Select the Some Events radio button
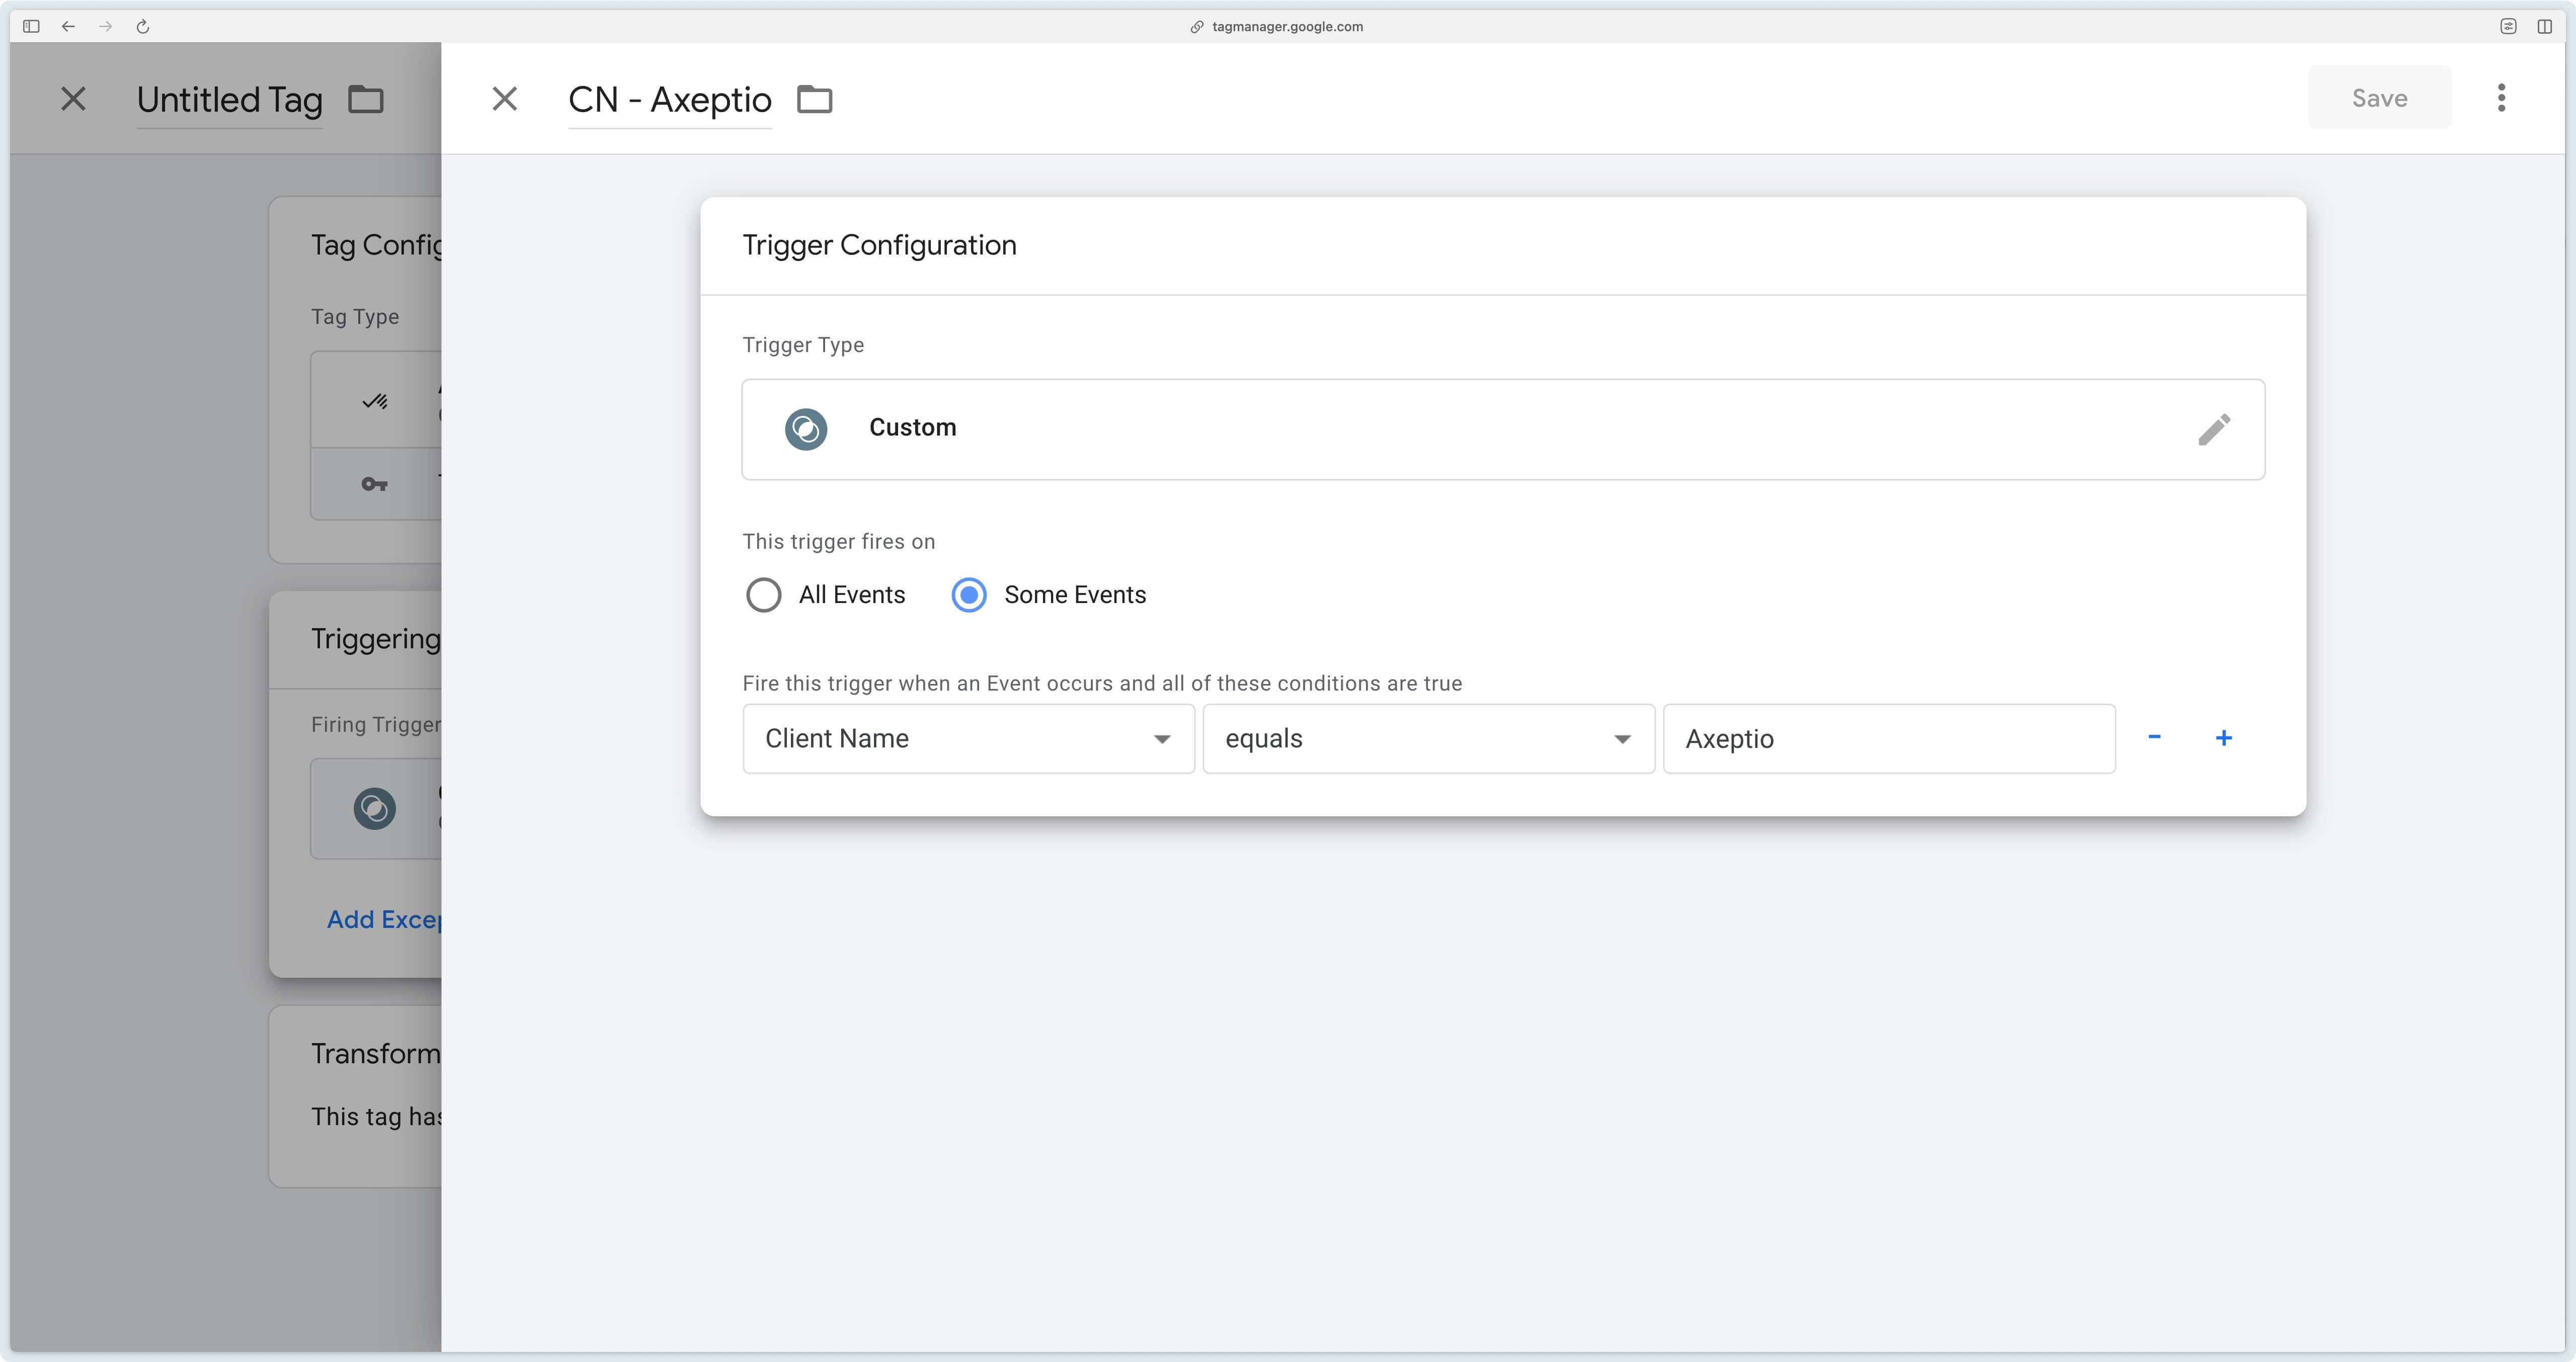 pyautogui.click(x=968, y=595)
